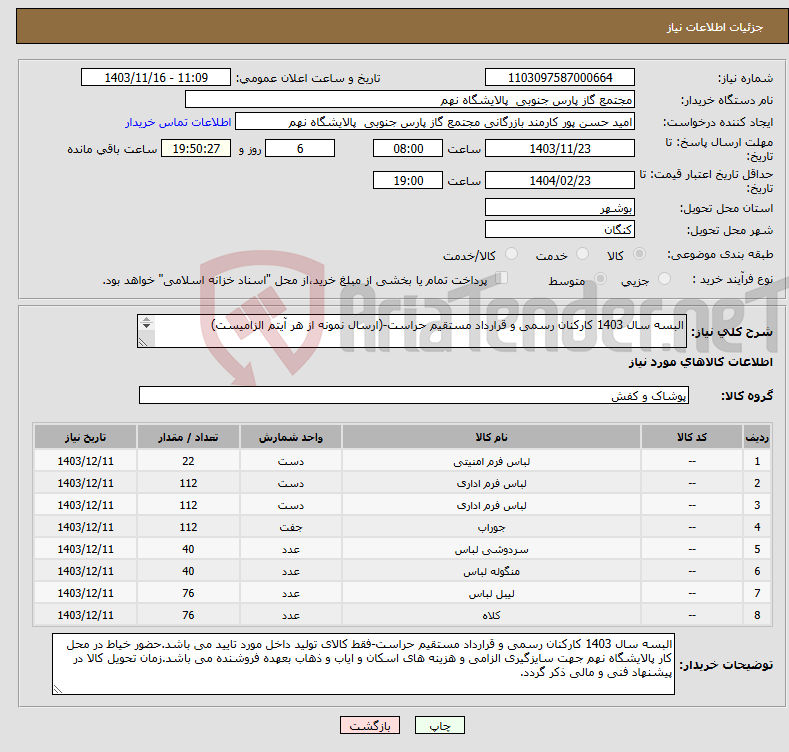Open اطلاعات تماس خریدار link
Viewport: 789px width, 752px height.
pyautogui.click(x=178, y=122)
